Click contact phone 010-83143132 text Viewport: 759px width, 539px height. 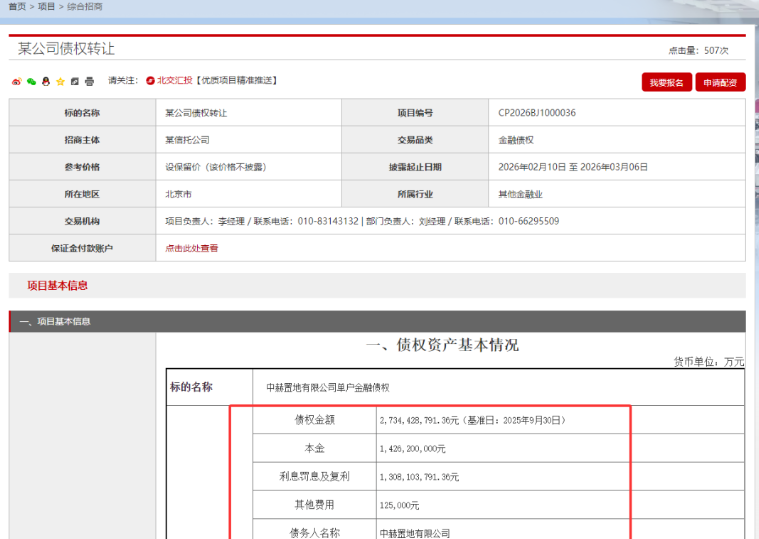click(327, 221)
